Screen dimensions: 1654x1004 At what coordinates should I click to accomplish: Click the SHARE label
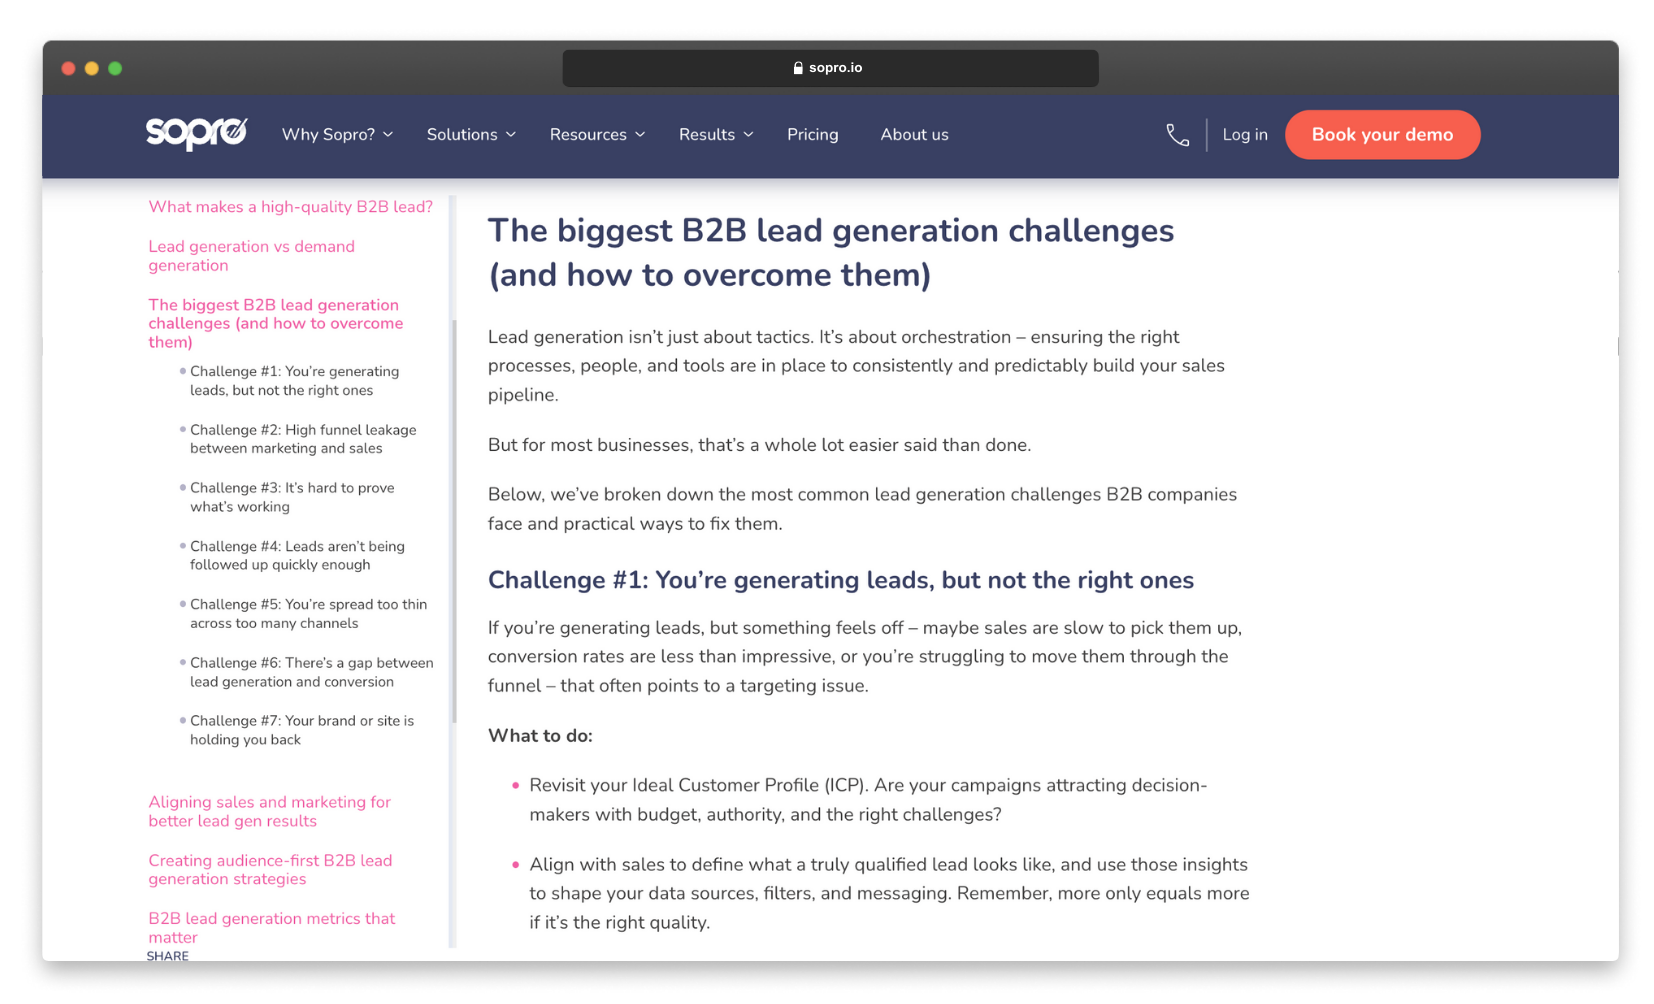pyautogui.click(x=167, y=955)
